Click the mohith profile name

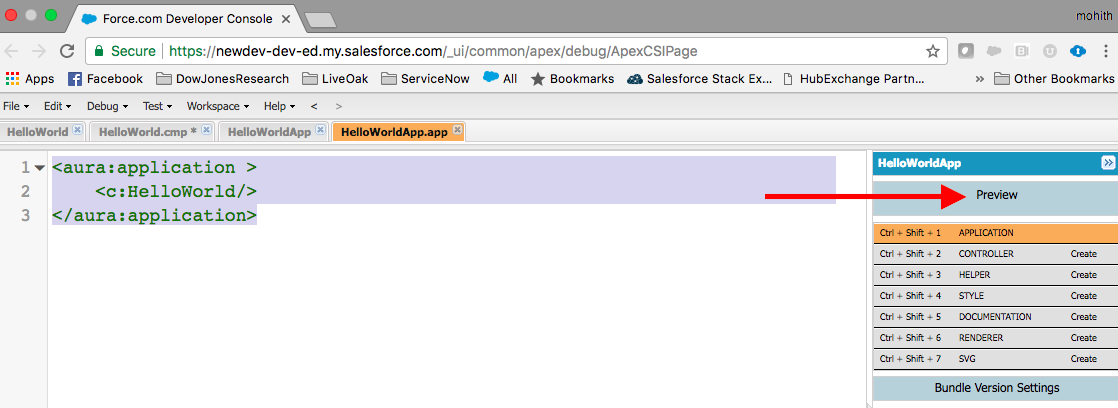coord(1093,15)
